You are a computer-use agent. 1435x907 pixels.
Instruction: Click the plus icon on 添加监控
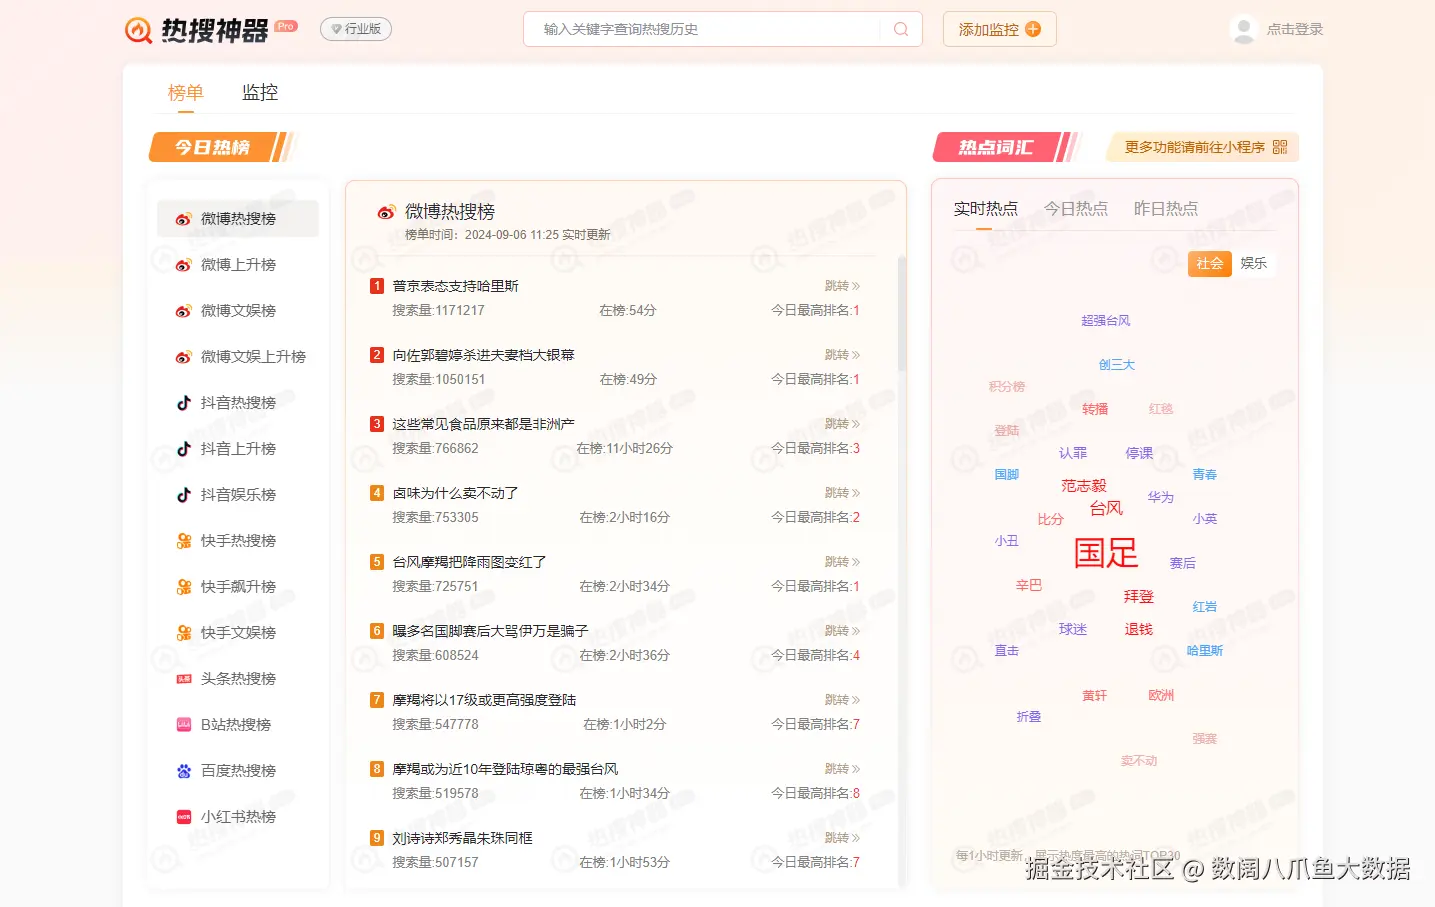[1033, 29]
